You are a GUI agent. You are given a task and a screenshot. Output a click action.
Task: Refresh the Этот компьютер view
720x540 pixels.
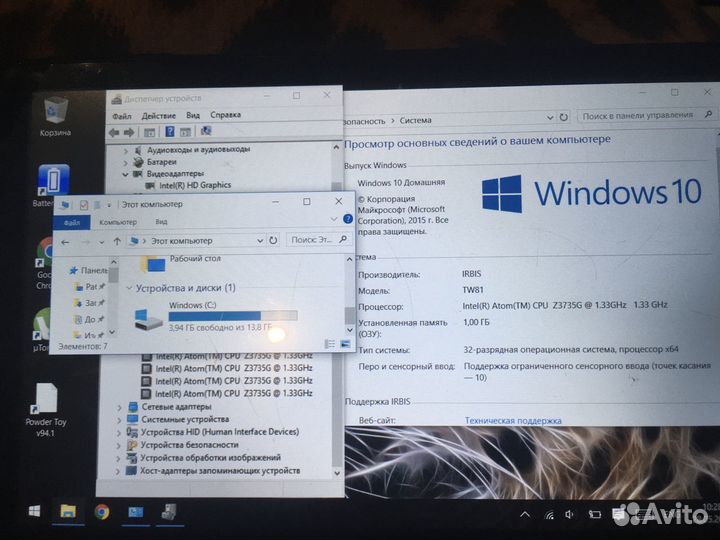click(273, 240)
